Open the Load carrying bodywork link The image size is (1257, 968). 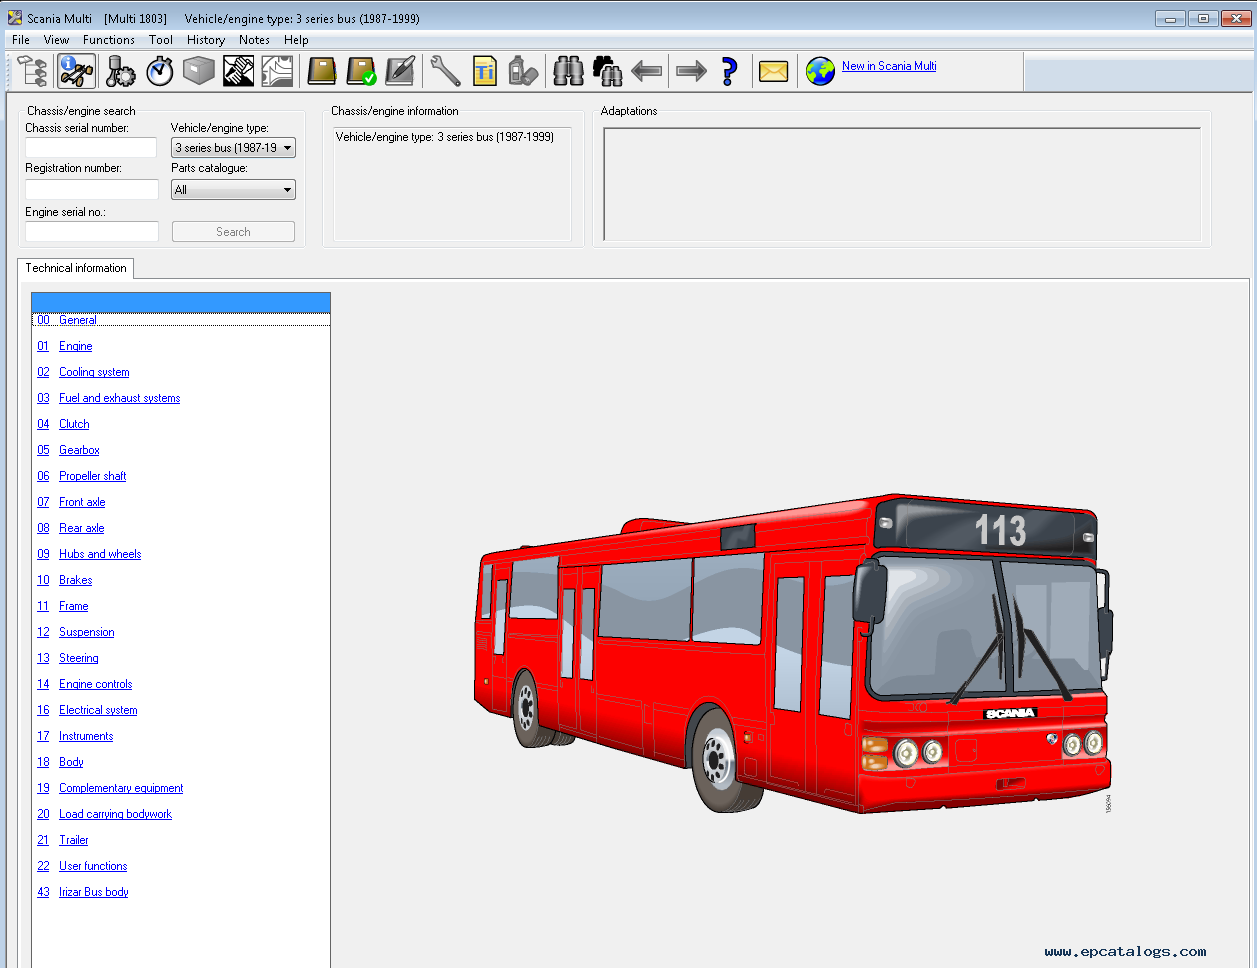(x=116, y=814)
